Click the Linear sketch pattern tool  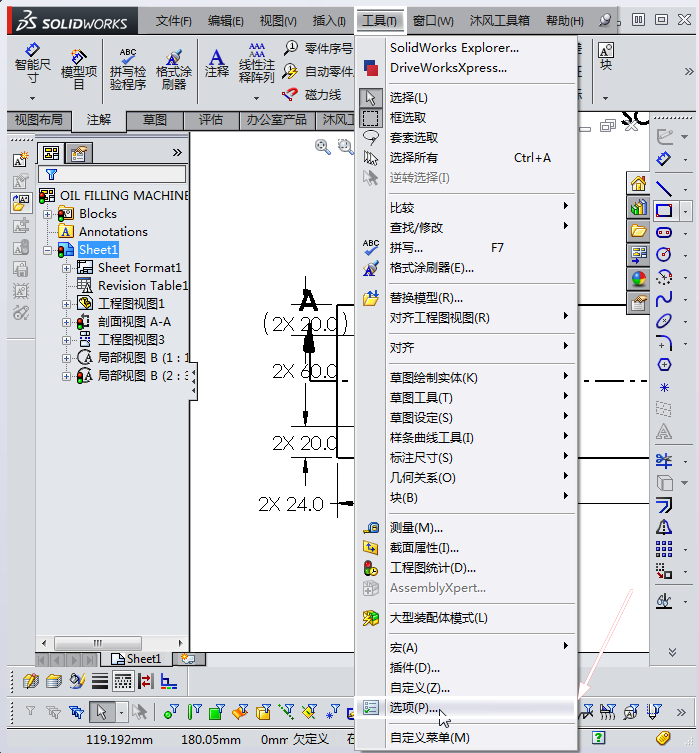click(664, 549)
